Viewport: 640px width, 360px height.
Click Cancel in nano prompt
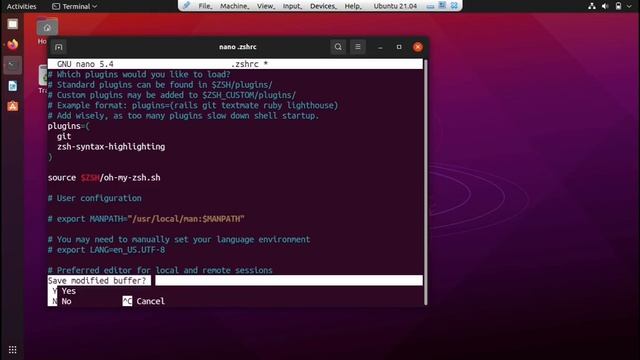pyautogui.click(x=144, y=301)
